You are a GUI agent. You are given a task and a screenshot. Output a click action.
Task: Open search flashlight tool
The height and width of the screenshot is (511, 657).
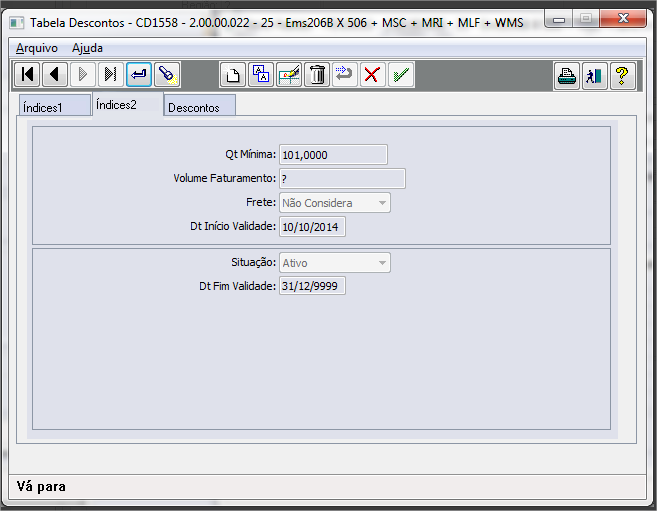(167, 75)
